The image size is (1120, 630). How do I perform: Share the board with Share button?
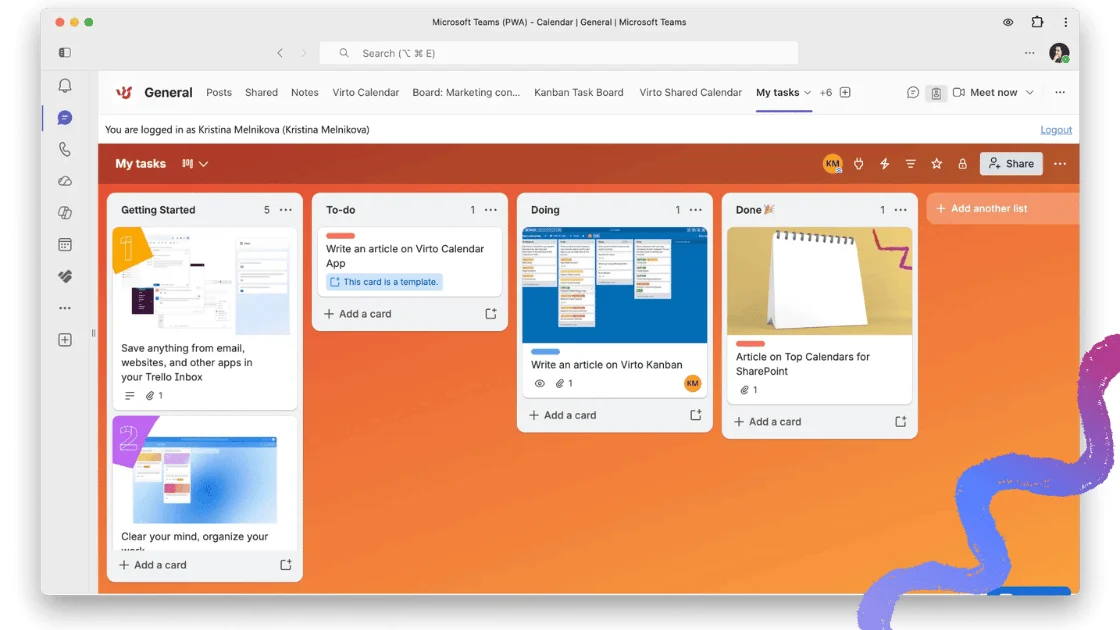1011,164
